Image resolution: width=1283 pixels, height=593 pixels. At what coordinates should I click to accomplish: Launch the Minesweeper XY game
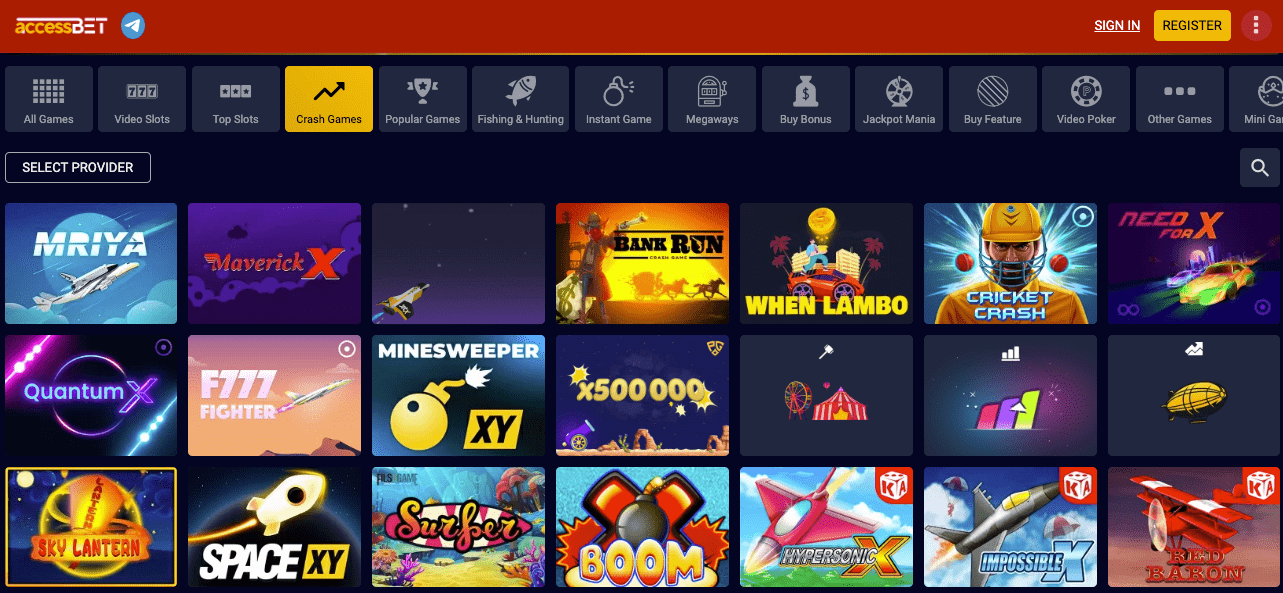coord(458,395)
